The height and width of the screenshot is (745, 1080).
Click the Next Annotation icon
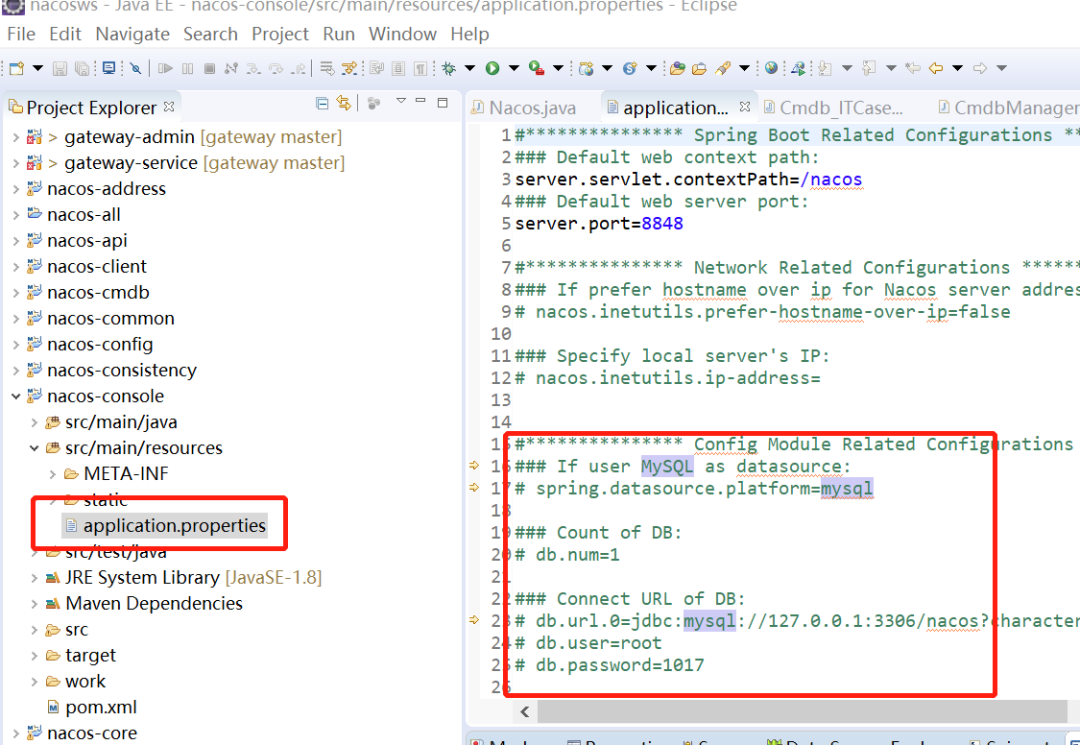click(824, 68)
